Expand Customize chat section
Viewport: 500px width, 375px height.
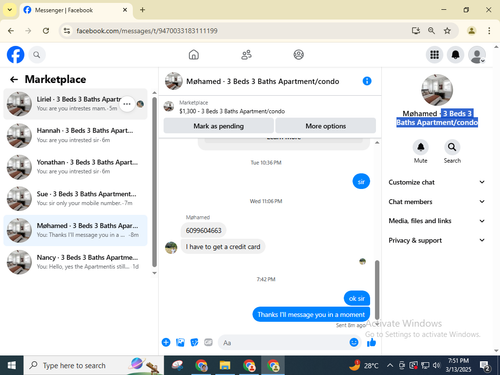(x=436, y=182)
